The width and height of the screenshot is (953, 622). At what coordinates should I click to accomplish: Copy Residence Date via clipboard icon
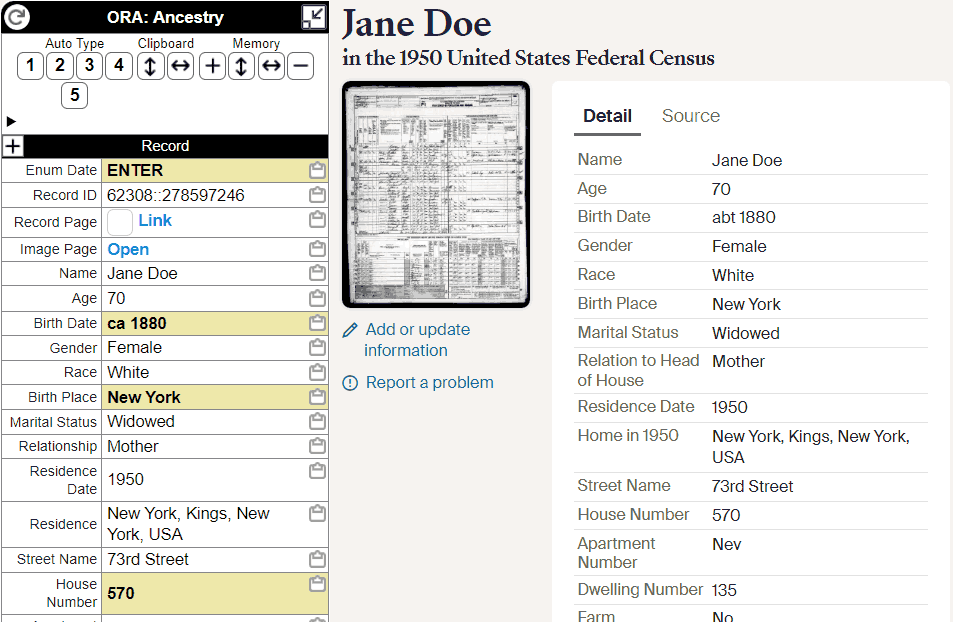click(x=317, y=471)
